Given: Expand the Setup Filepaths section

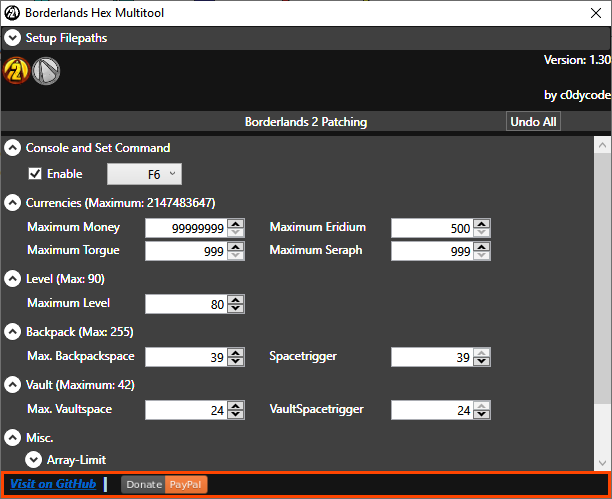Looking at the screenshot, I should pyautogui.click(x=12, y=38).
